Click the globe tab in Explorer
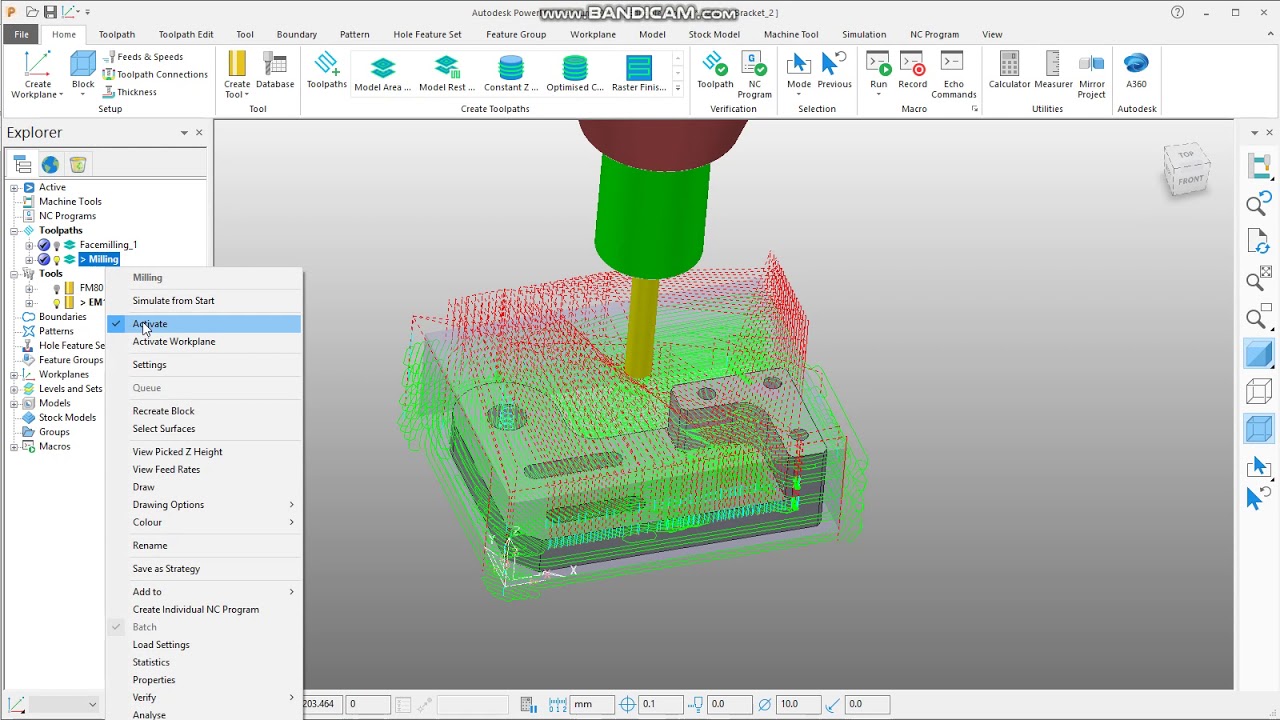Viewport: 1280px width, 720px height. 50,165
